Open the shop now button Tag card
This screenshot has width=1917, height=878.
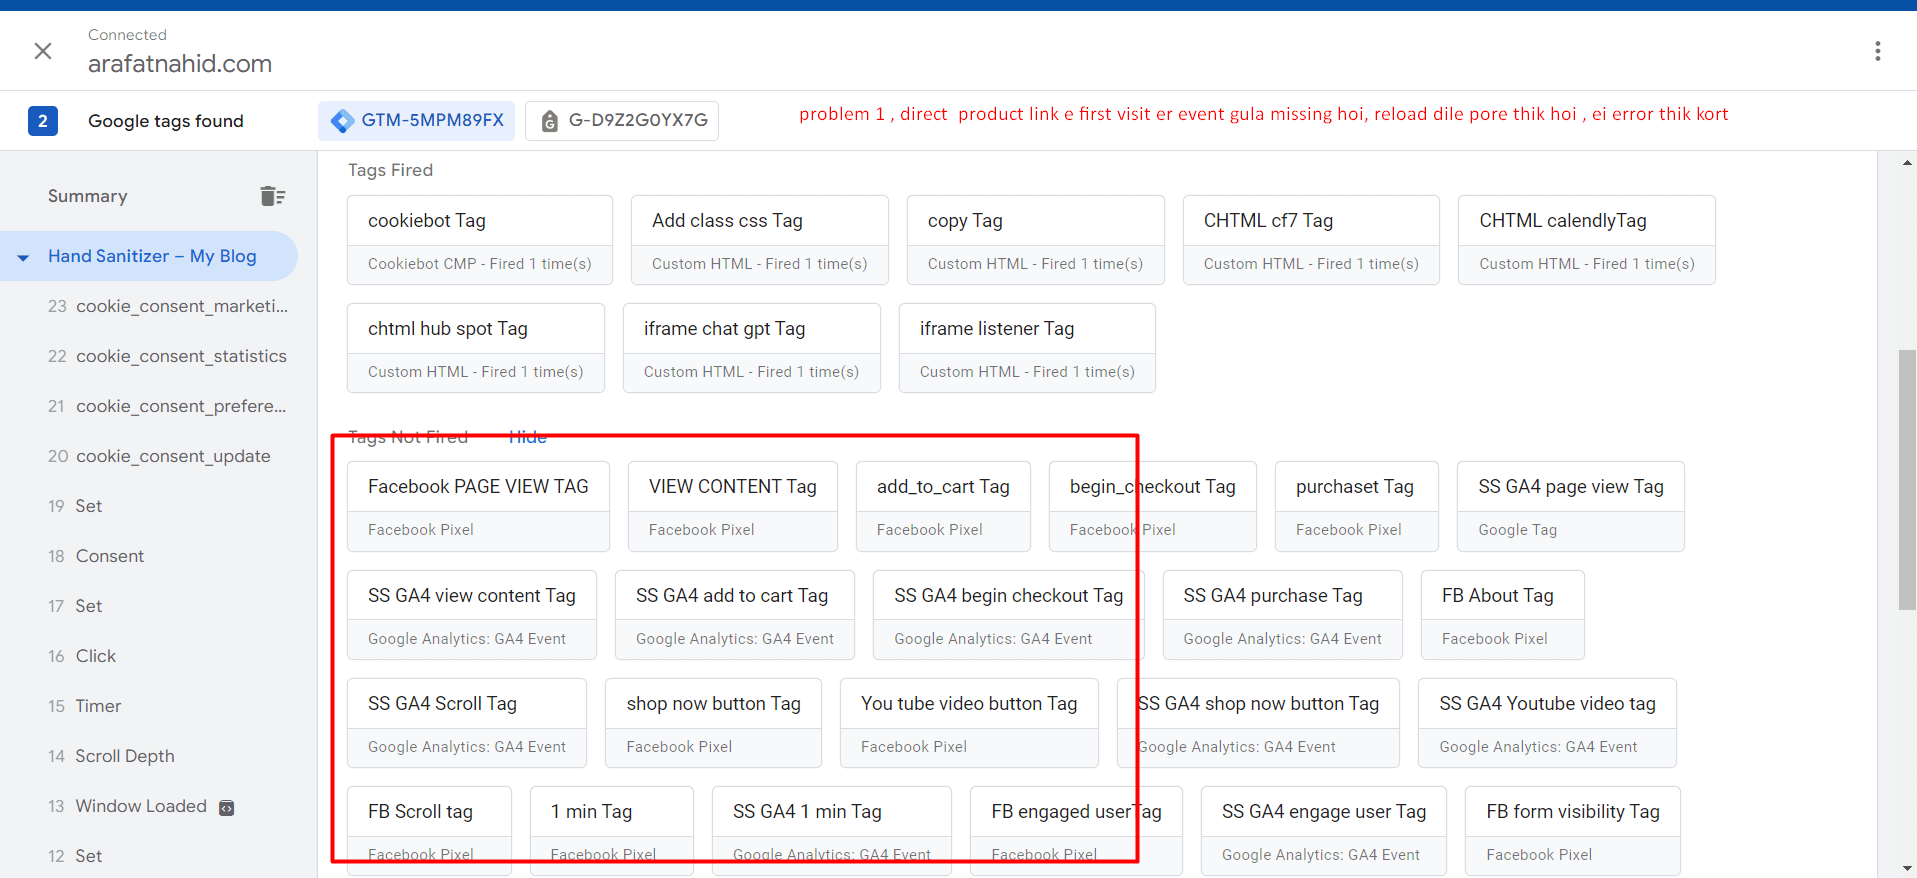coord(714,723)
